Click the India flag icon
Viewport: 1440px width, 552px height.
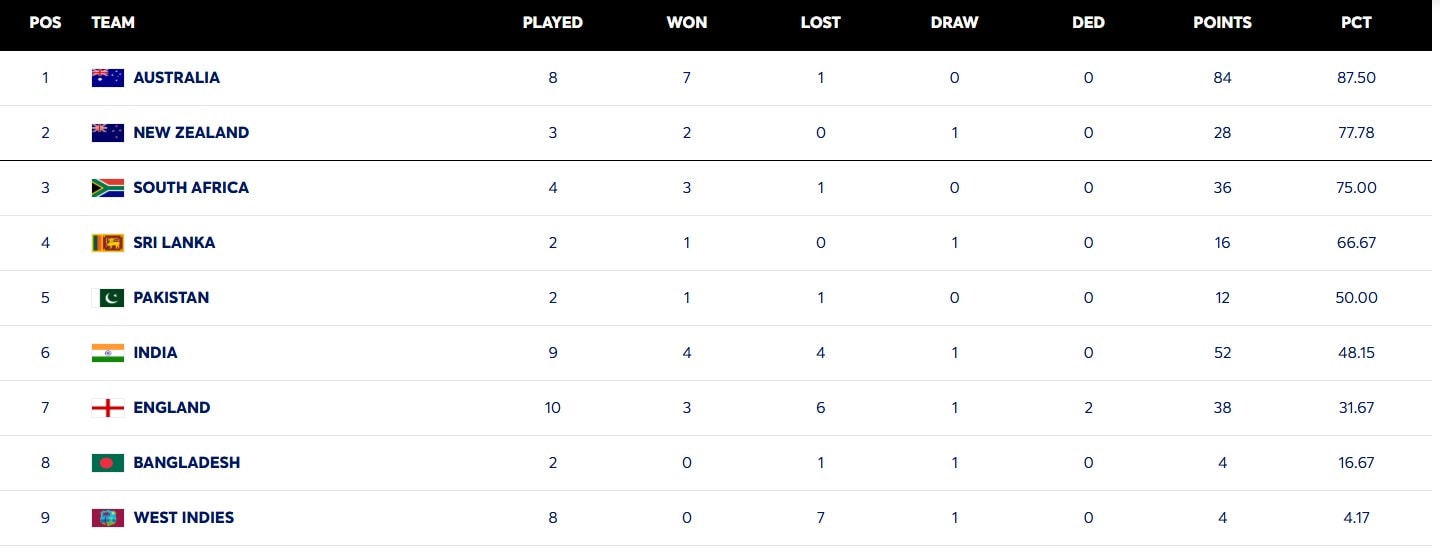click(x=108, y=353)
